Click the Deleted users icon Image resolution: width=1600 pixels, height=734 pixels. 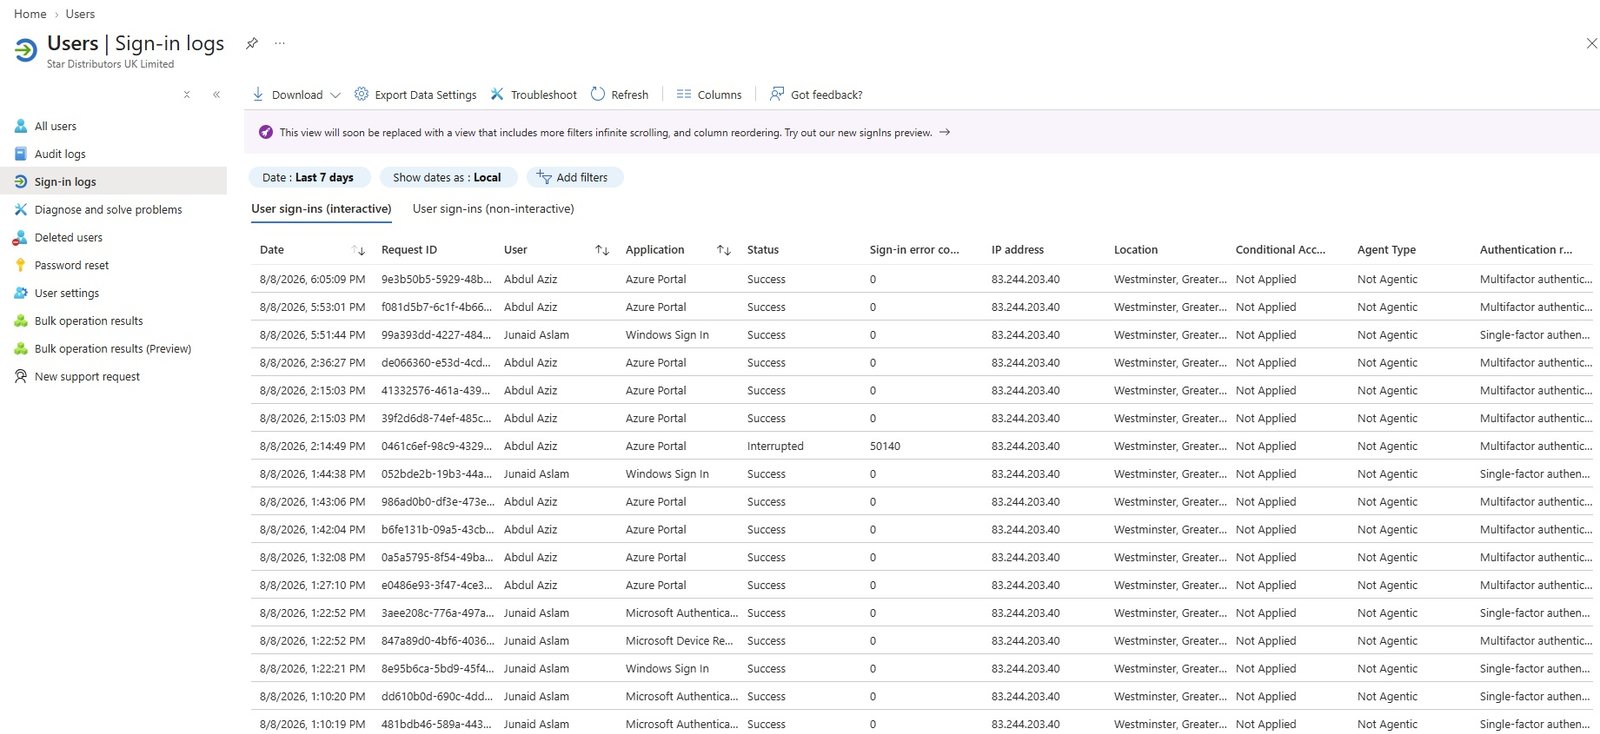[x=20, y=238]
